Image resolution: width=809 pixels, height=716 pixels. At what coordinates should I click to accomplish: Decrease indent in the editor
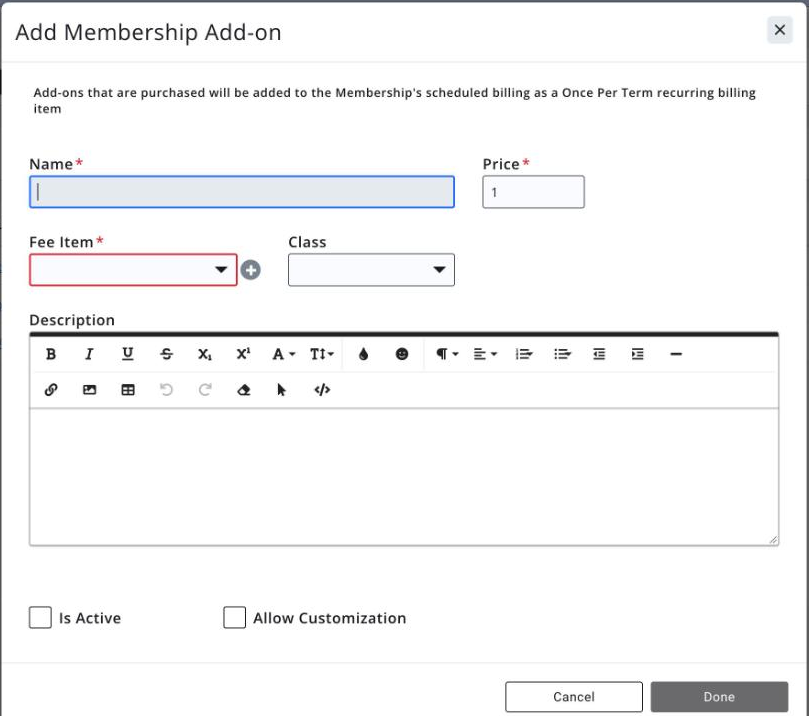pyautogui.click(x=599, y=354)
